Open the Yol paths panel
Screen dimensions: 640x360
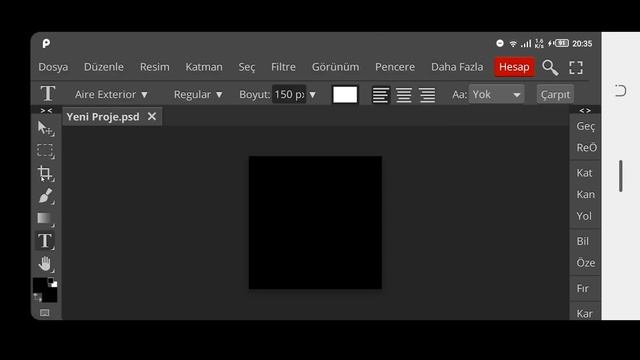[585, 216]
